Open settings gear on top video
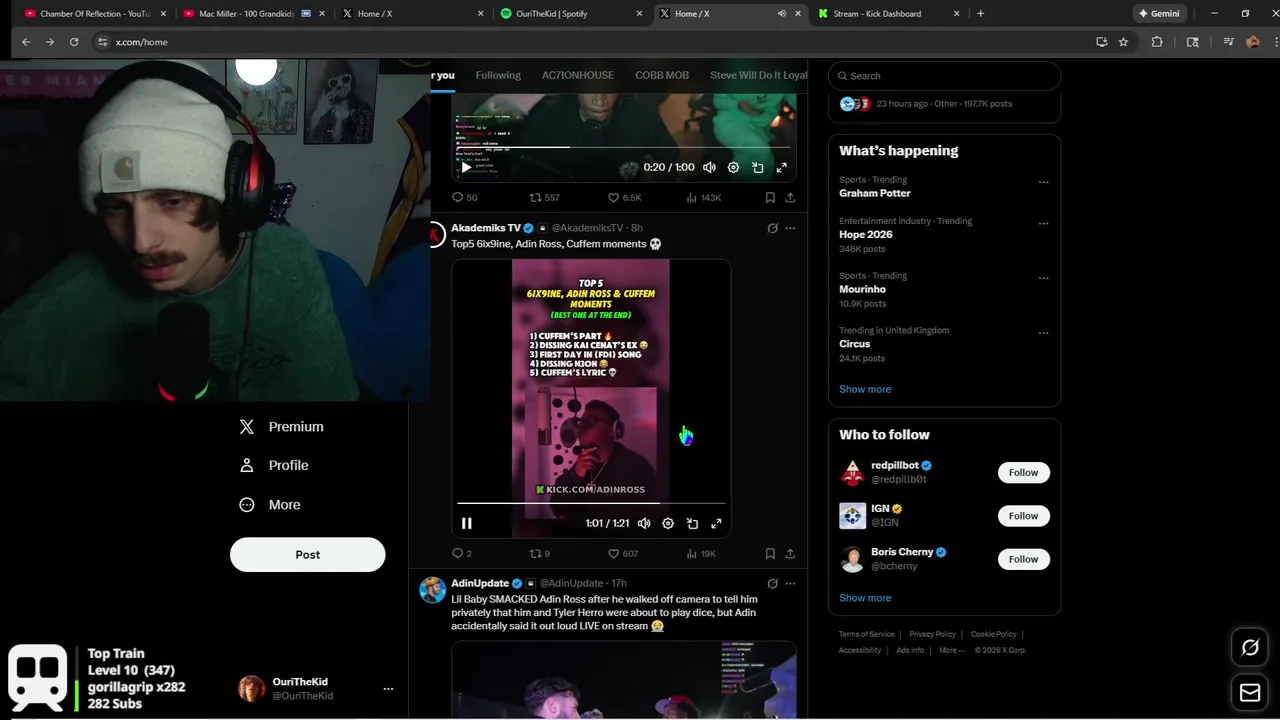 click(733, 167)
